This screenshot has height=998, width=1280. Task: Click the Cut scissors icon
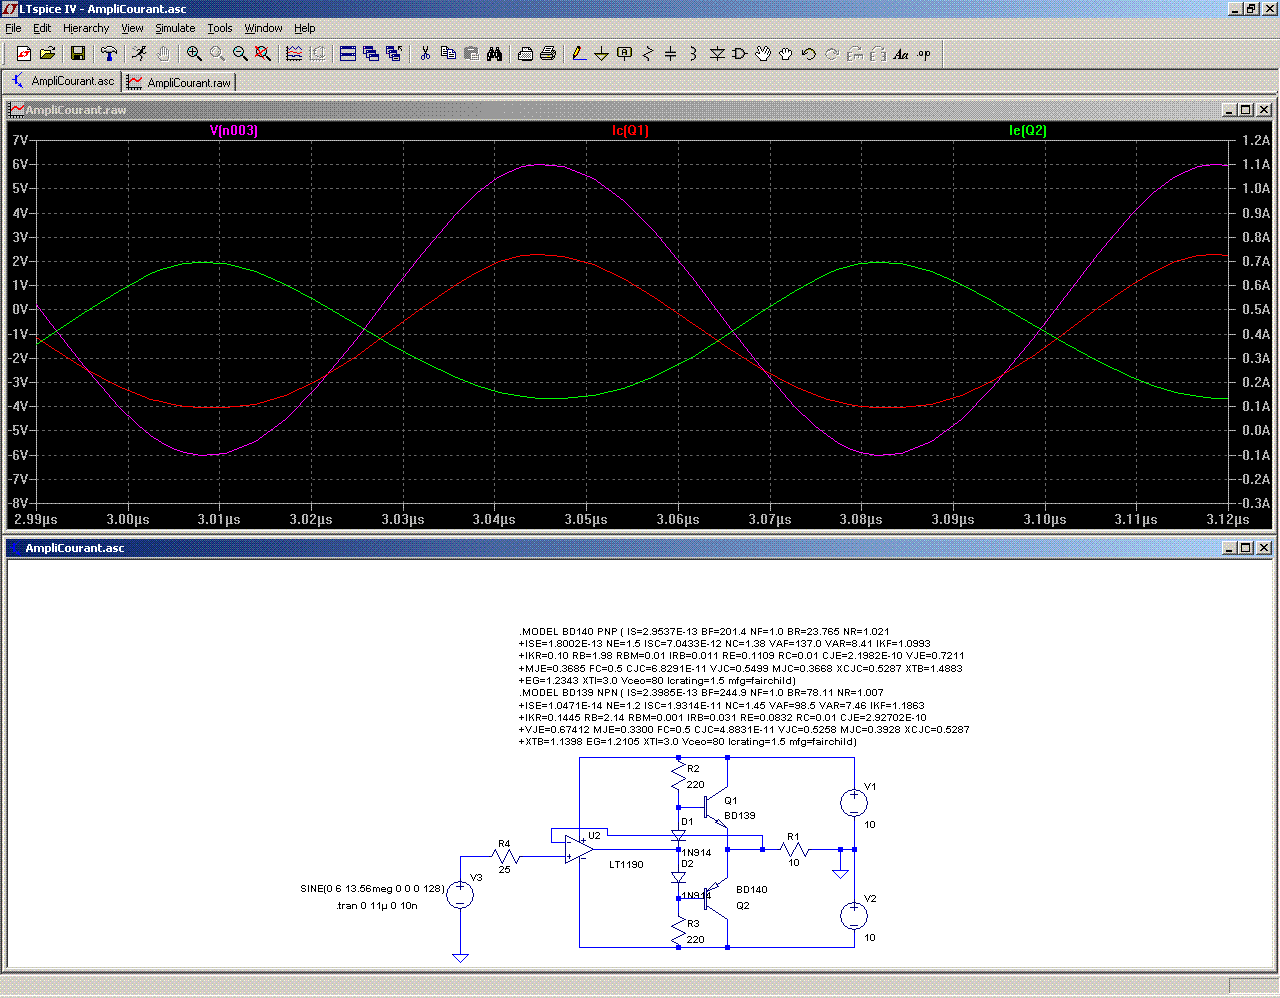(425, 54)
